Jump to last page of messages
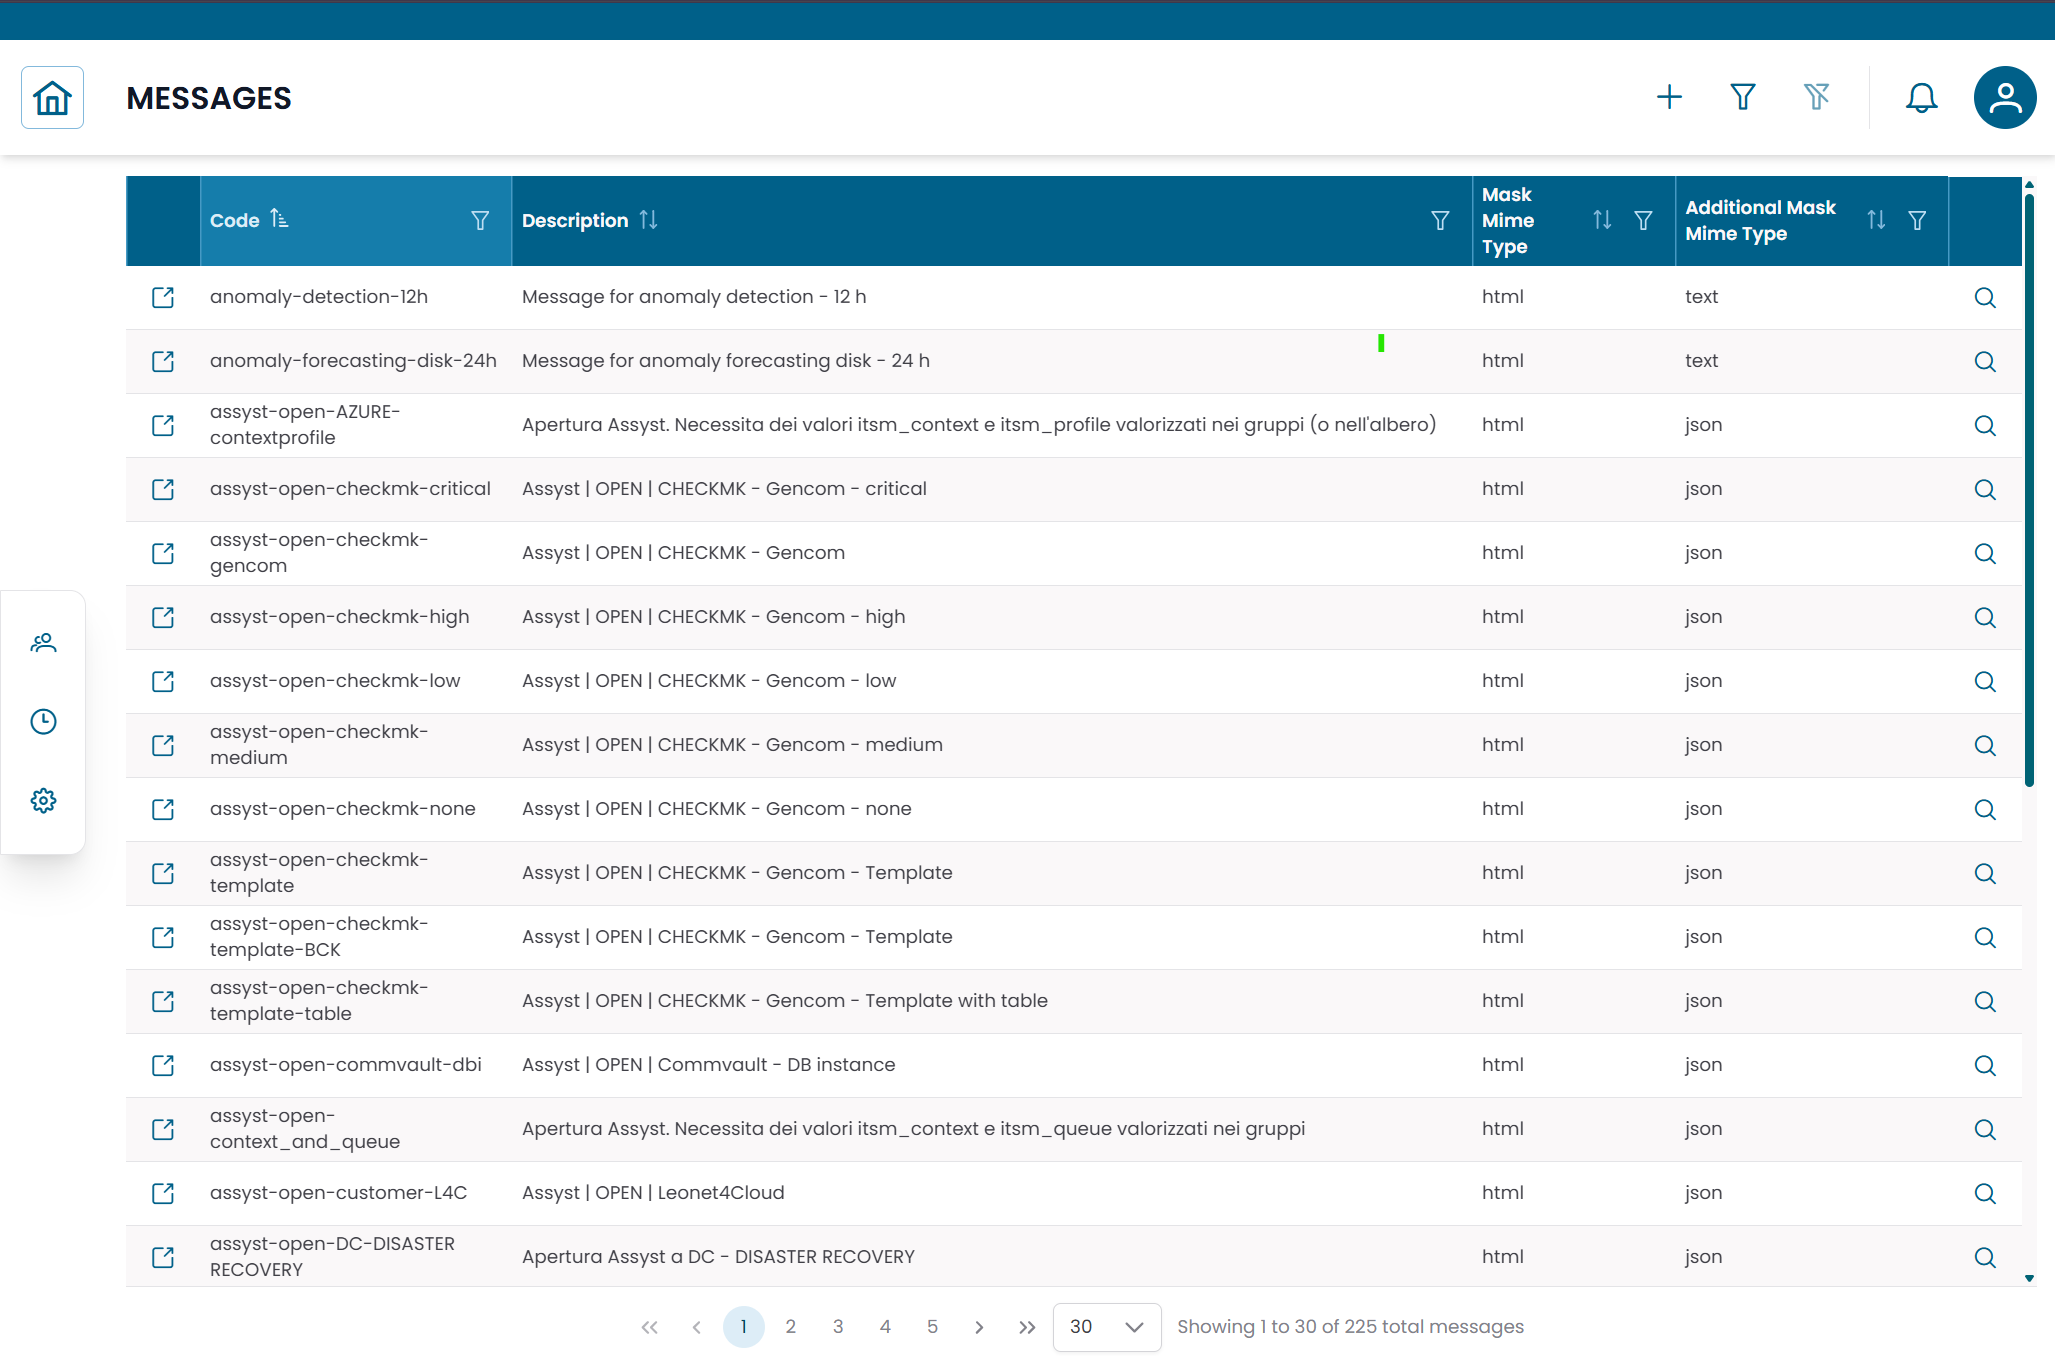The width and height of the screenshot is (2055, 1360). click(x=1027, y=1327)
